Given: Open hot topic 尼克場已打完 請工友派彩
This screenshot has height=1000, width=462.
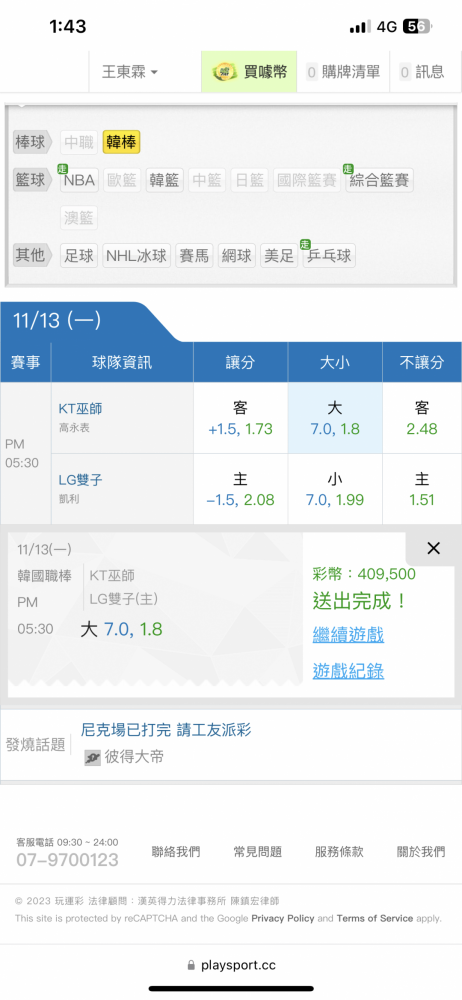Looking at the screenshot, I should point(167,730).
